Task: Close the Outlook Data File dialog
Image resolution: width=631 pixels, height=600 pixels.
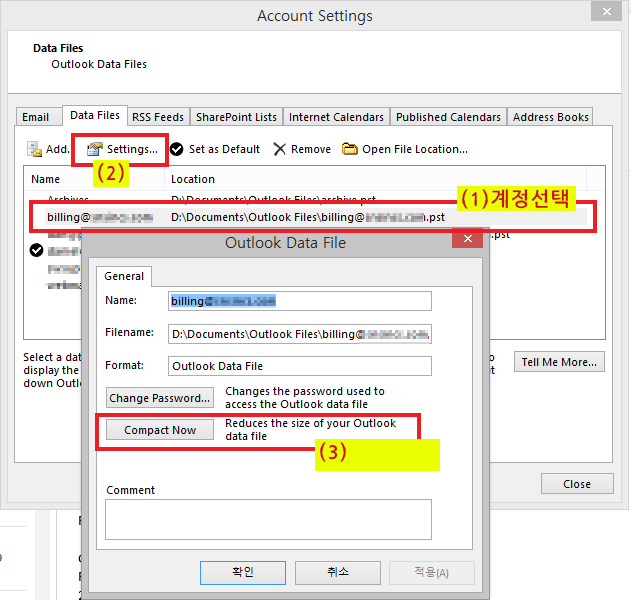Action: click(467, 238)
